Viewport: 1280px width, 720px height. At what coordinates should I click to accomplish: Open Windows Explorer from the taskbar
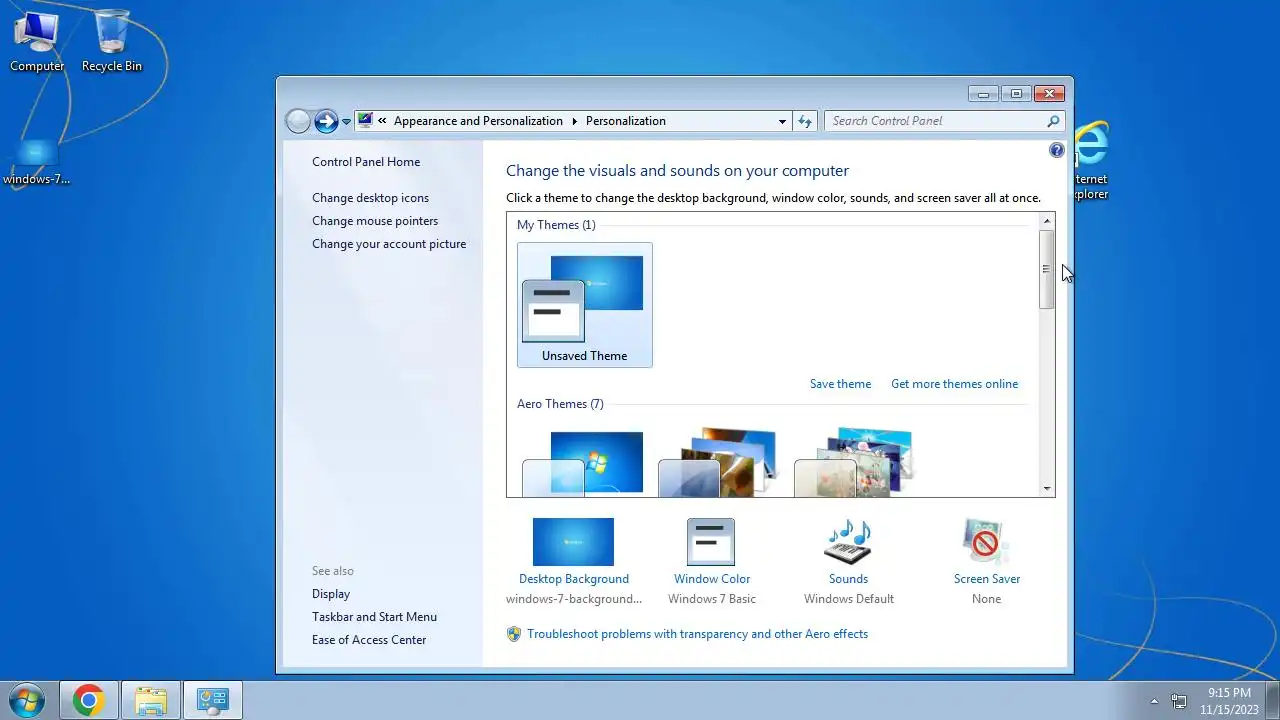[151, 700]
